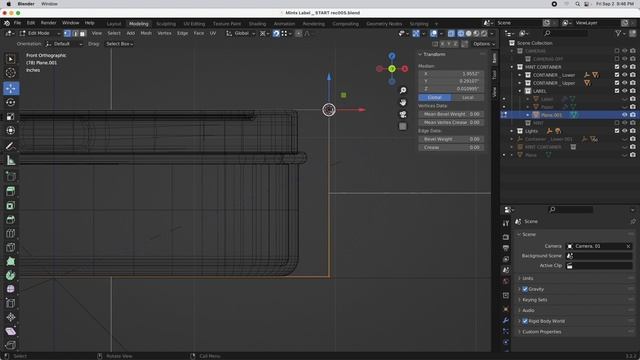The height and width of the screenshot is (360, 640).
Task: Choose the Measure tool
Action: 11,160
